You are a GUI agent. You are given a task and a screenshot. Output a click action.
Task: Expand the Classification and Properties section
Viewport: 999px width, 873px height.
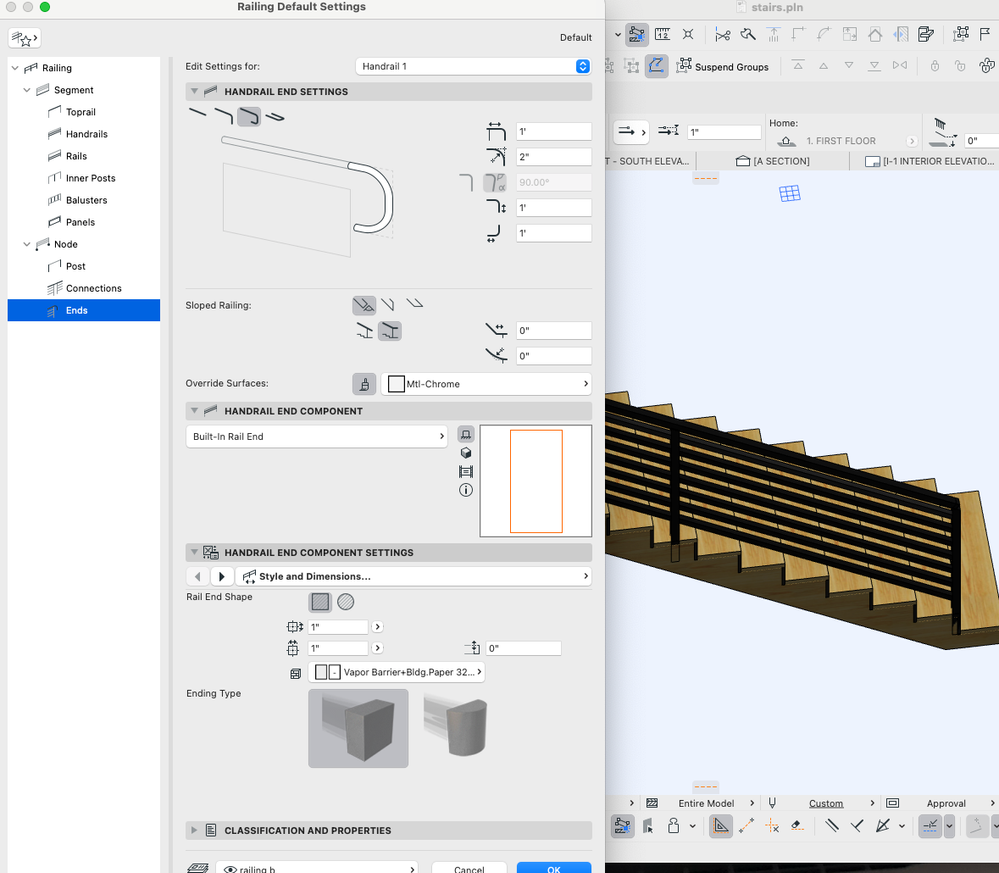(195, 830)
